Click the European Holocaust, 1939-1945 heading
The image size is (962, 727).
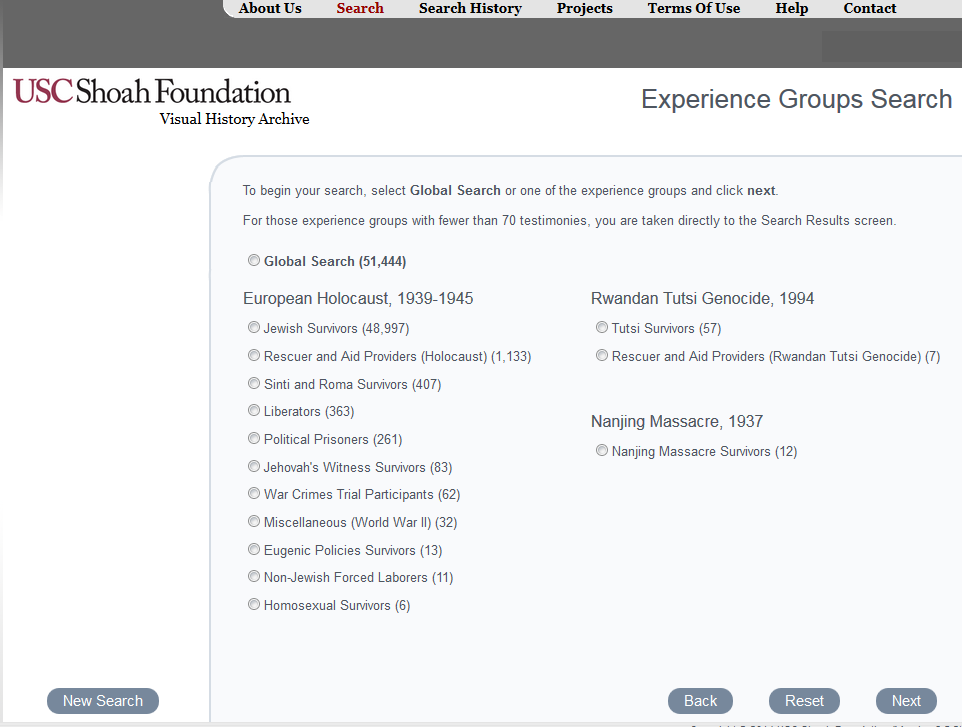[358, 299]
